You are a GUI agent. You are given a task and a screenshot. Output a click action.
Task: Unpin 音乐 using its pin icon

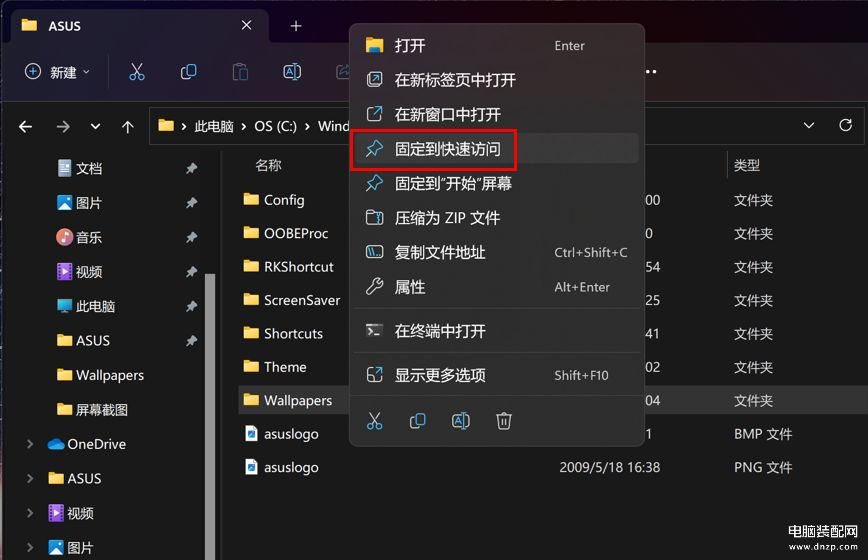[x=192, y=237]
